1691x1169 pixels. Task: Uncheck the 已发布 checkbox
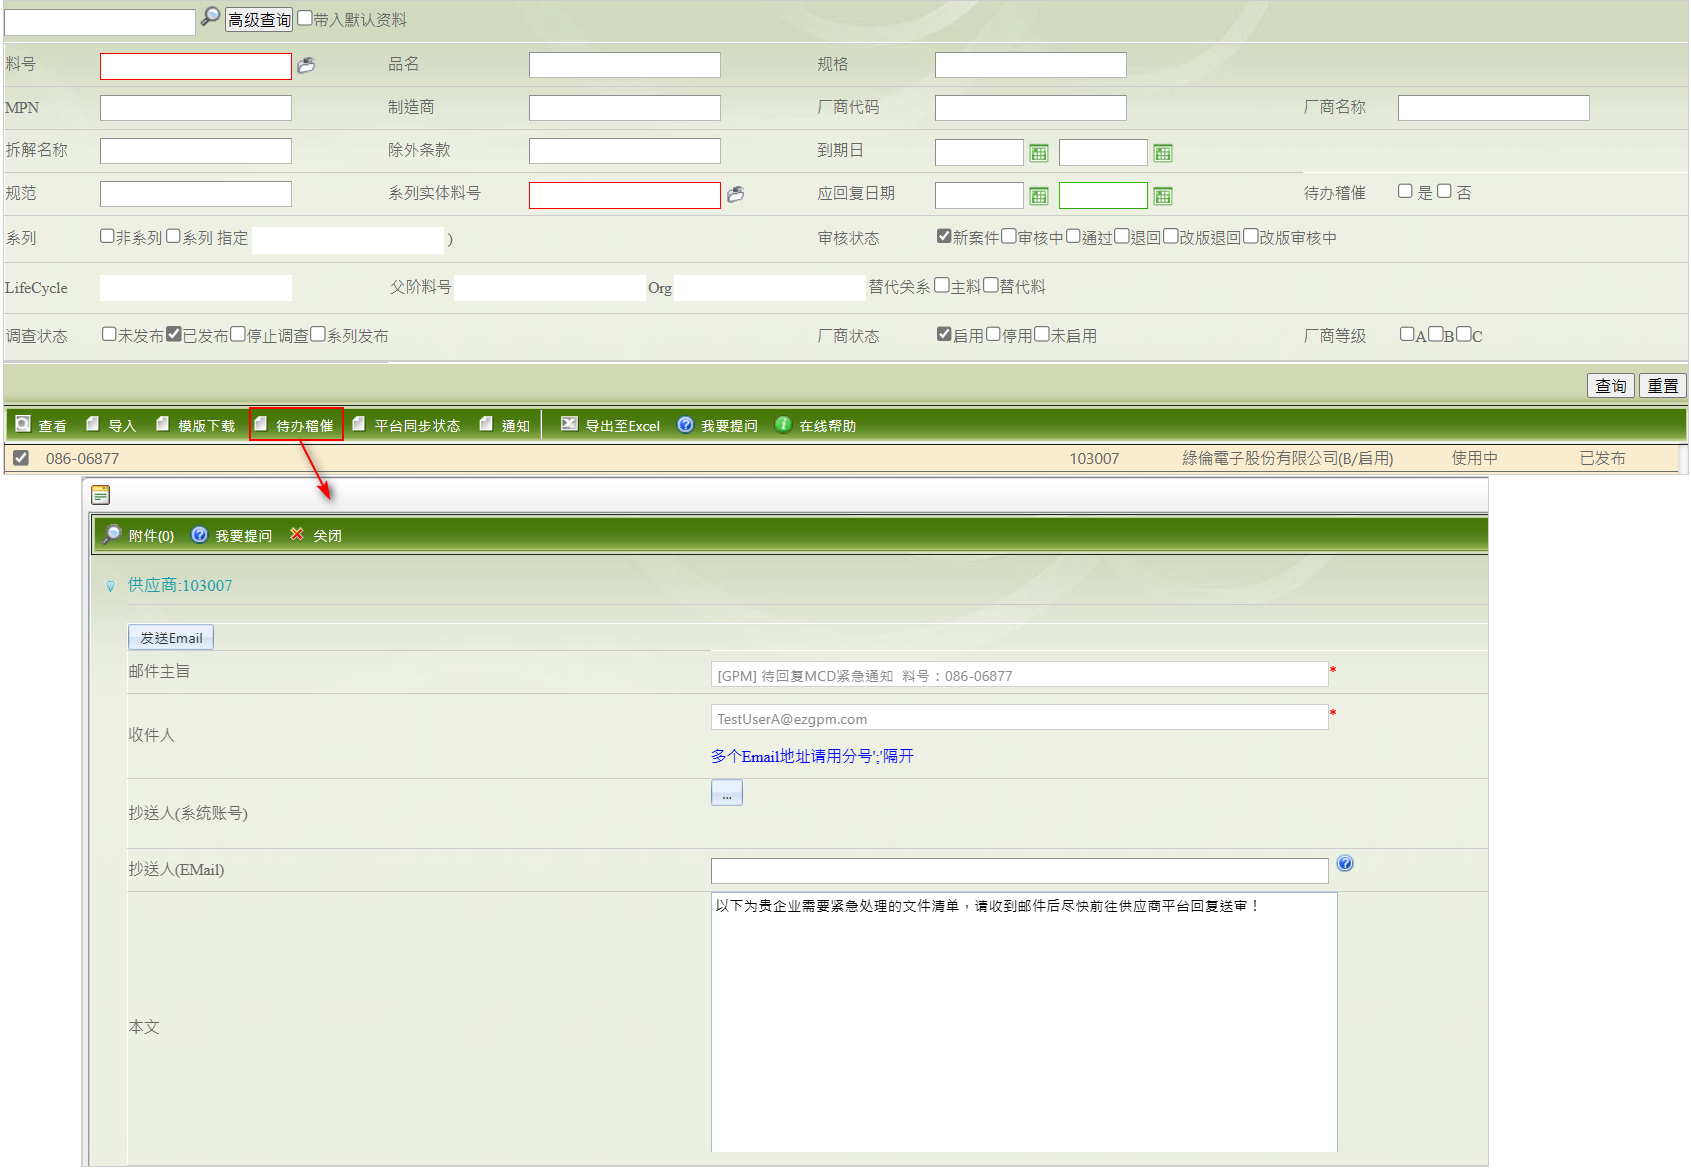point(174,334)
